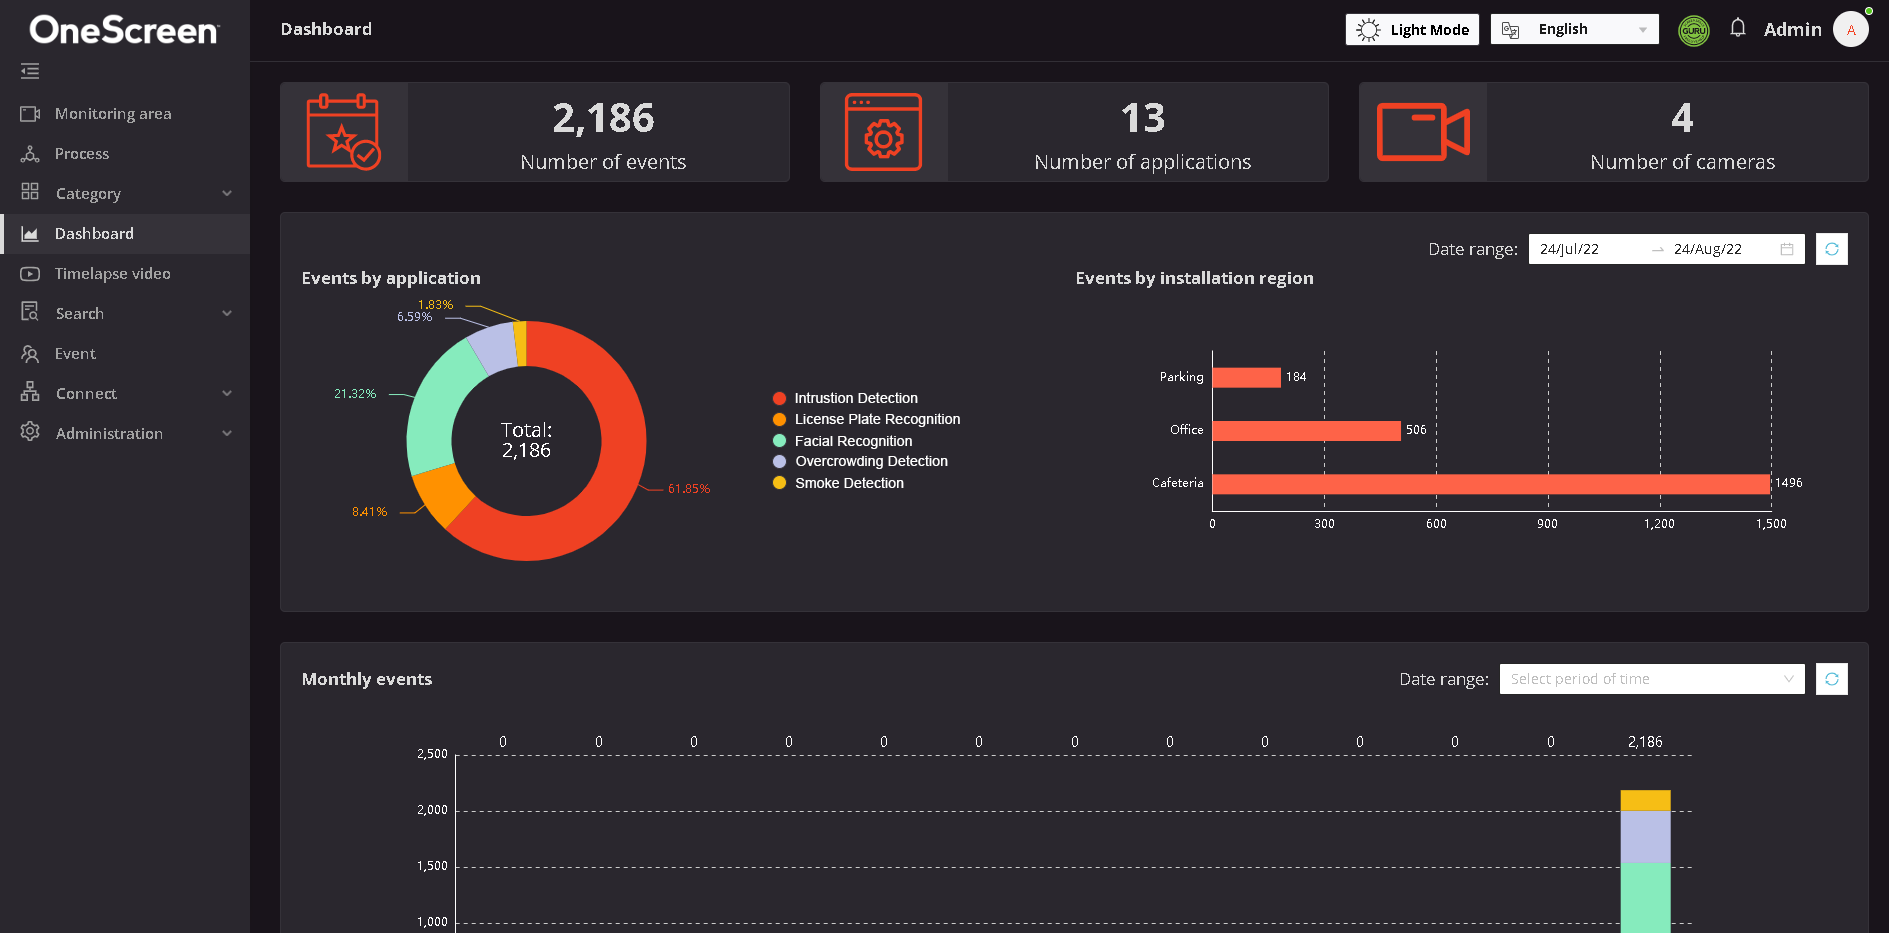Toggle Intrusion Detection legend entry
This screenshot has height=933, width=1889.
click(x=845, y=398)
